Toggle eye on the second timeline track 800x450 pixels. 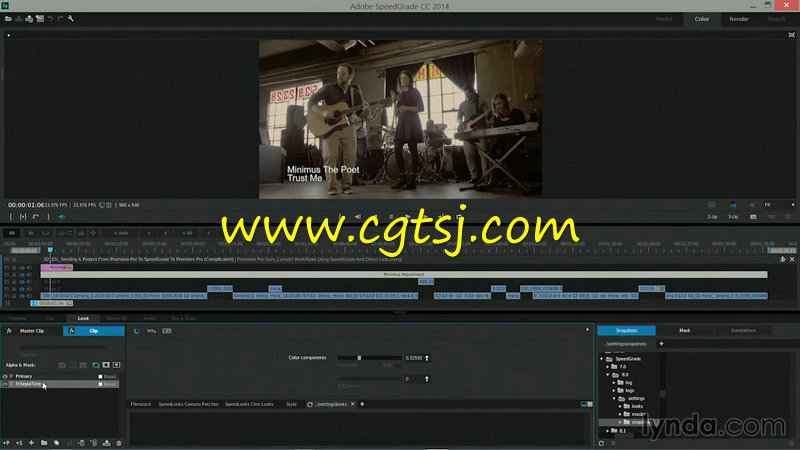pyautogui.click(x=22, y=274)
